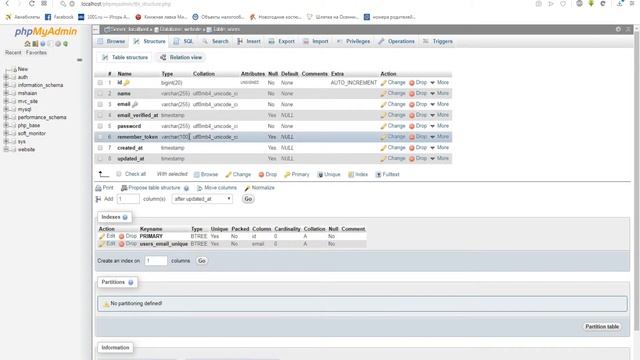This screenshot has height=360, width=640.
Task: Drop the name column
Action: point(418,93)
